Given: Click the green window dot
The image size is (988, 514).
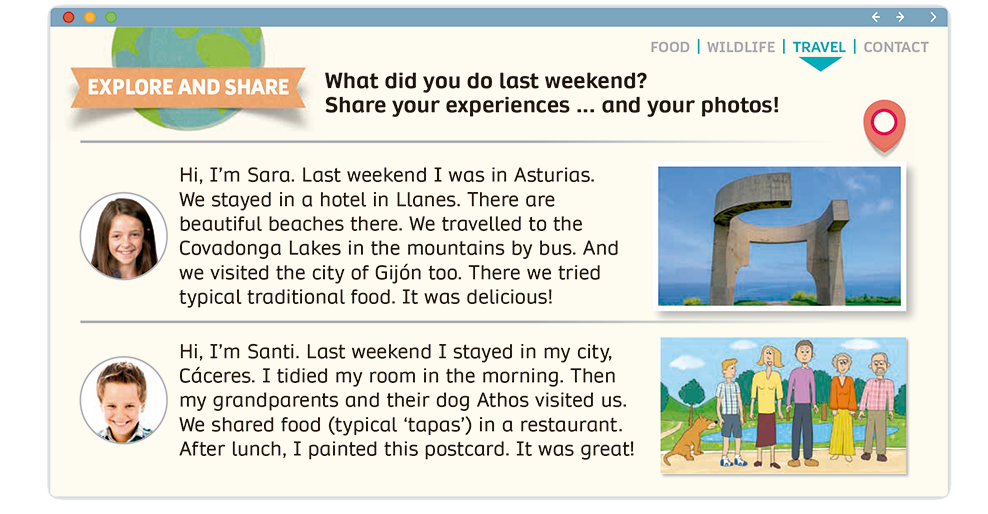Looking at the screenshot, I should point(111,17).
